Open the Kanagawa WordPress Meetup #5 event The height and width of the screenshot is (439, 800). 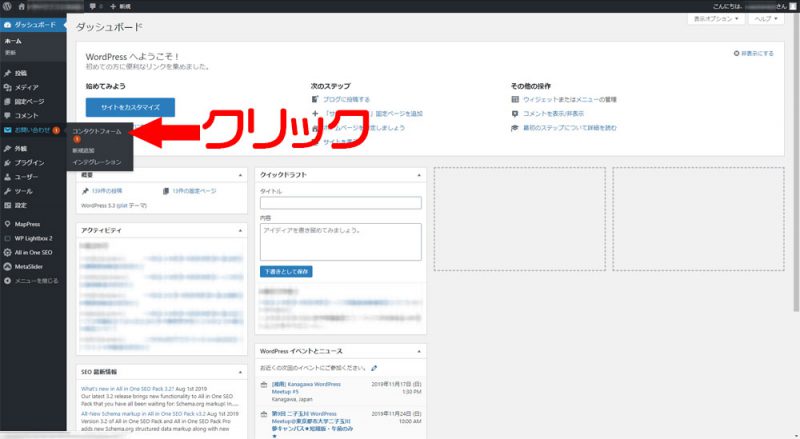pos(306,388)
